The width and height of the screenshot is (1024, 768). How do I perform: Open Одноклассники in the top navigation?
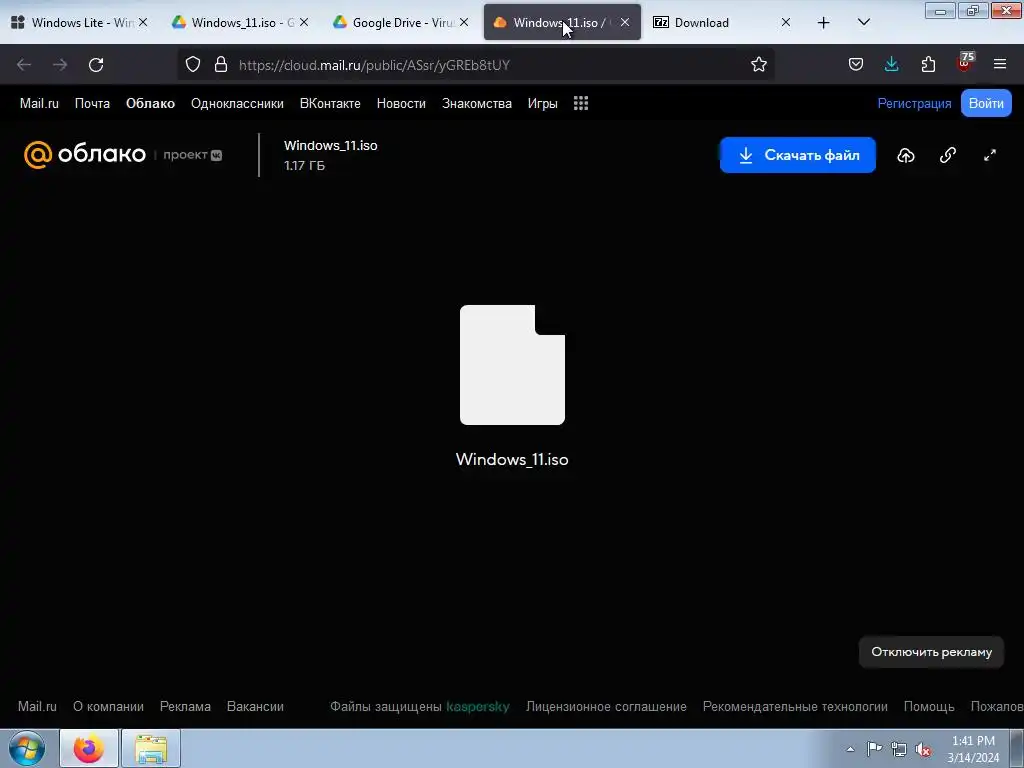point(237,103)
